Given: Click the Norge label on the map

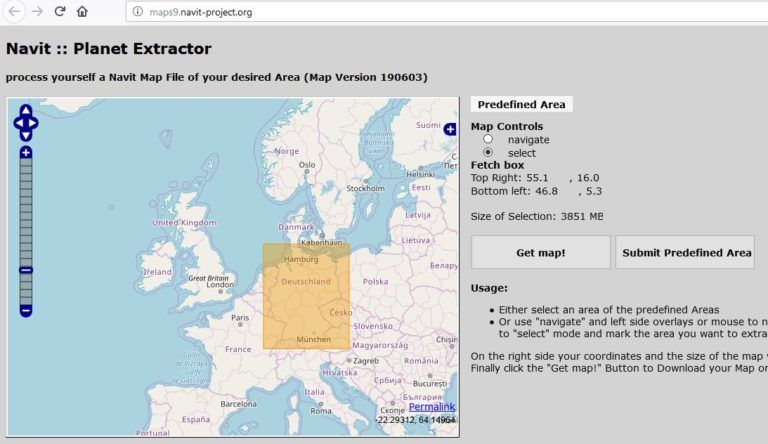Looking at the screenshot, I should [287, 151].
